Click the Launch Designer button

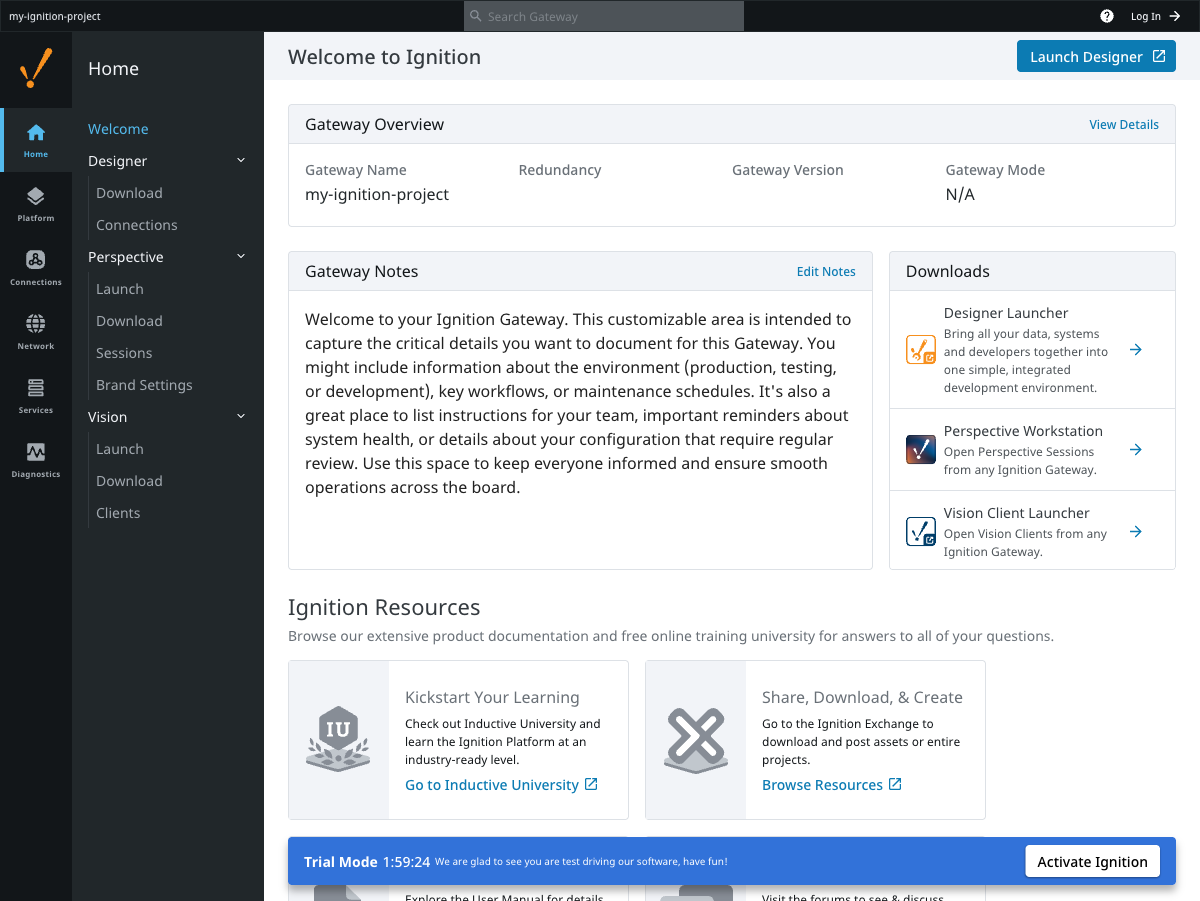pyautogui.click(x=1096, y=56)
